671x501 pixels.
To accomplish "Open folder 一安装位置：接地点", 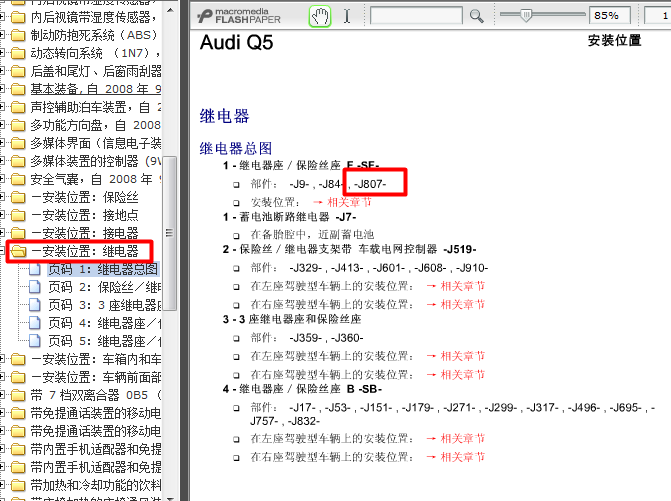I will [x=85, y=215].
